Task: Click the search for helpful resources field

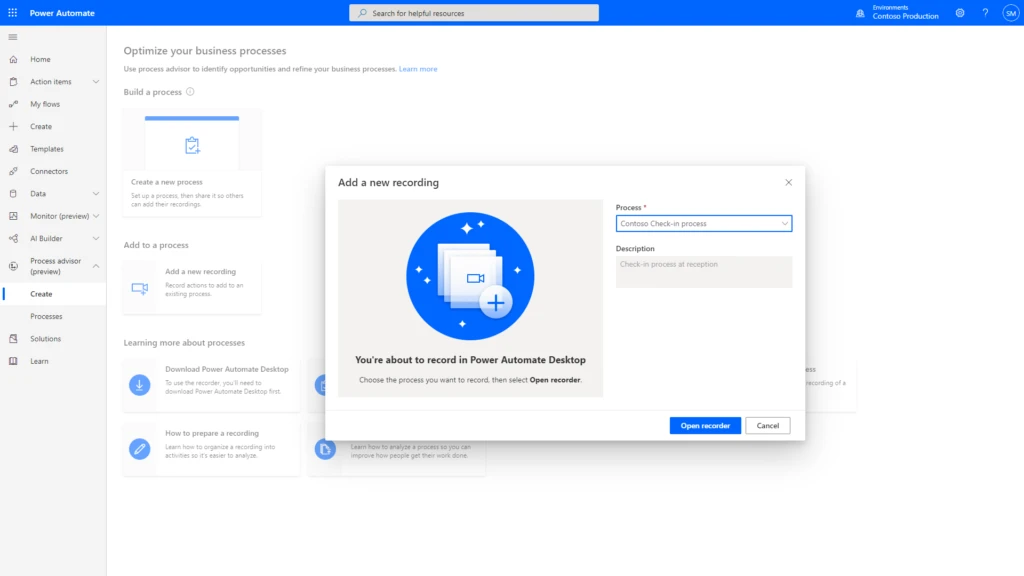Action: click(x=475, y=12)
